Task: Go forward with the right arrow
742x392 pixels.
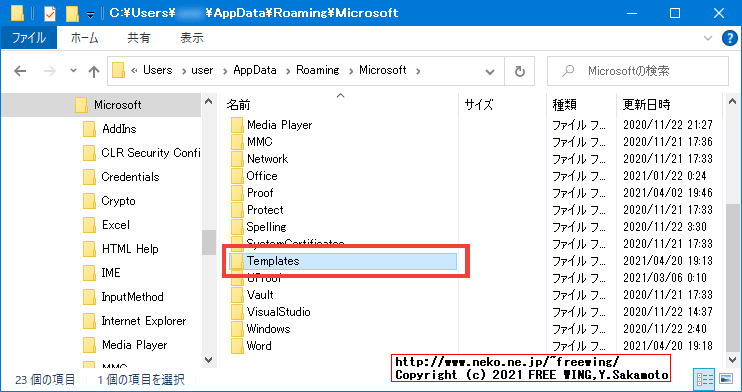Action: tap(49, 71)
